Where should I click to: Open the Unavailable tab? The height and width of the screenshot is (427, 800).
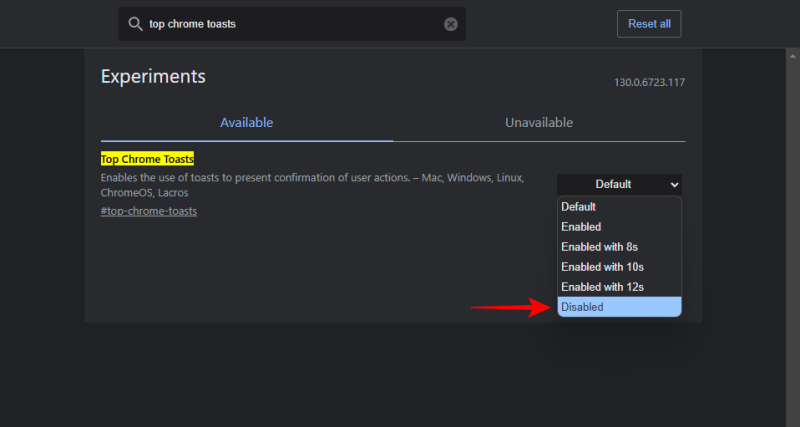coord(539,123)
